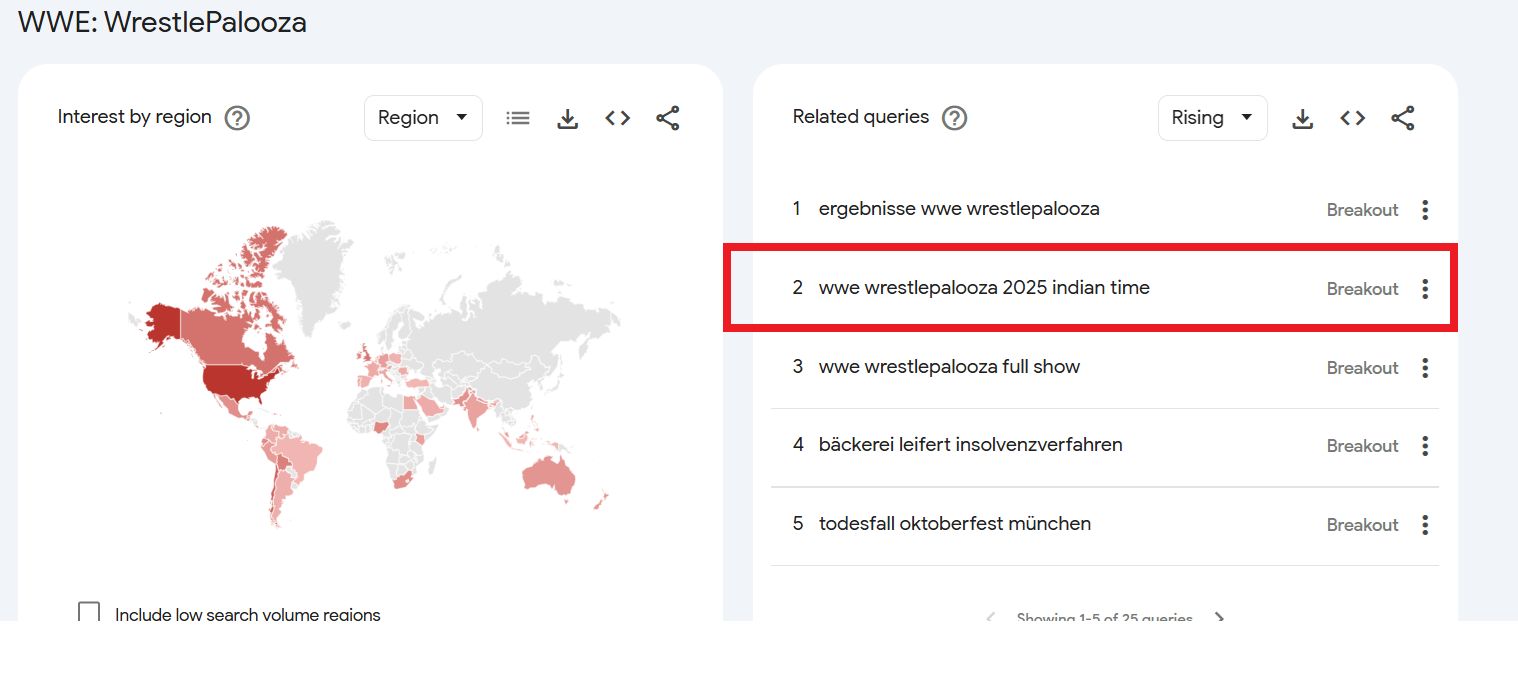Download Related queries data
Viewport: 1518px width, 696px height.
[x=1302, y=118]
